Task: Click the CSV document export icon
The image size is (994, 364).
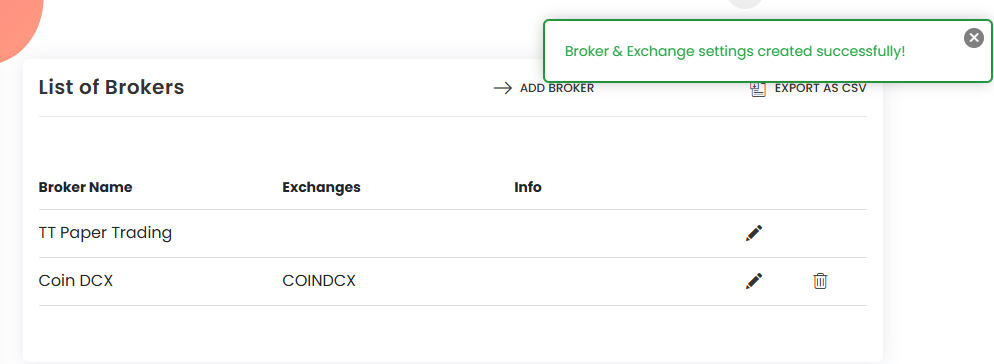Action: pyautogui.click(x=758, y=89)
